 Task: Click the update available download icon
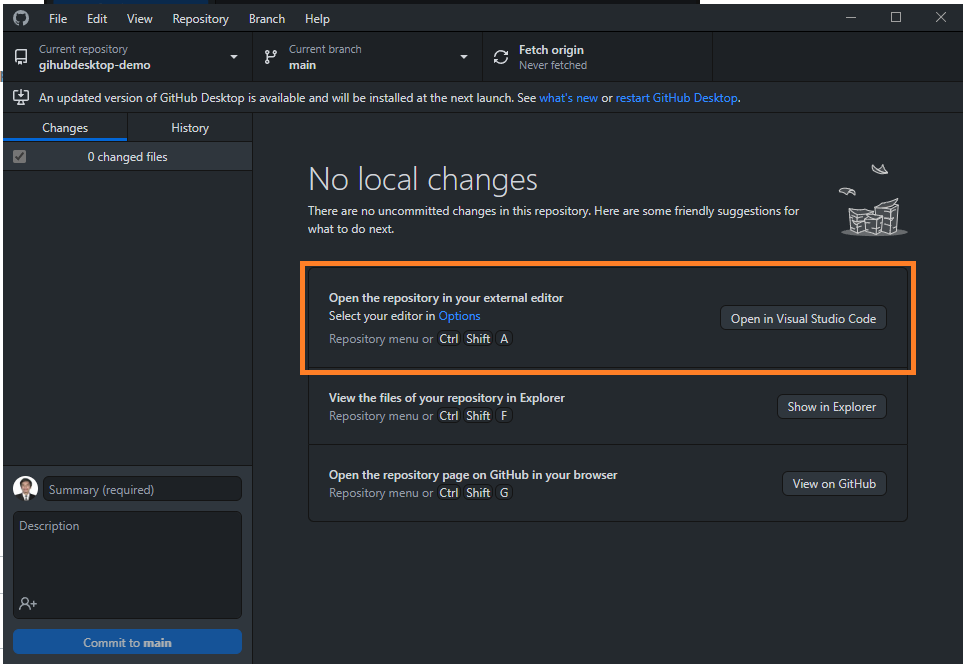click(x=21, y=97)
